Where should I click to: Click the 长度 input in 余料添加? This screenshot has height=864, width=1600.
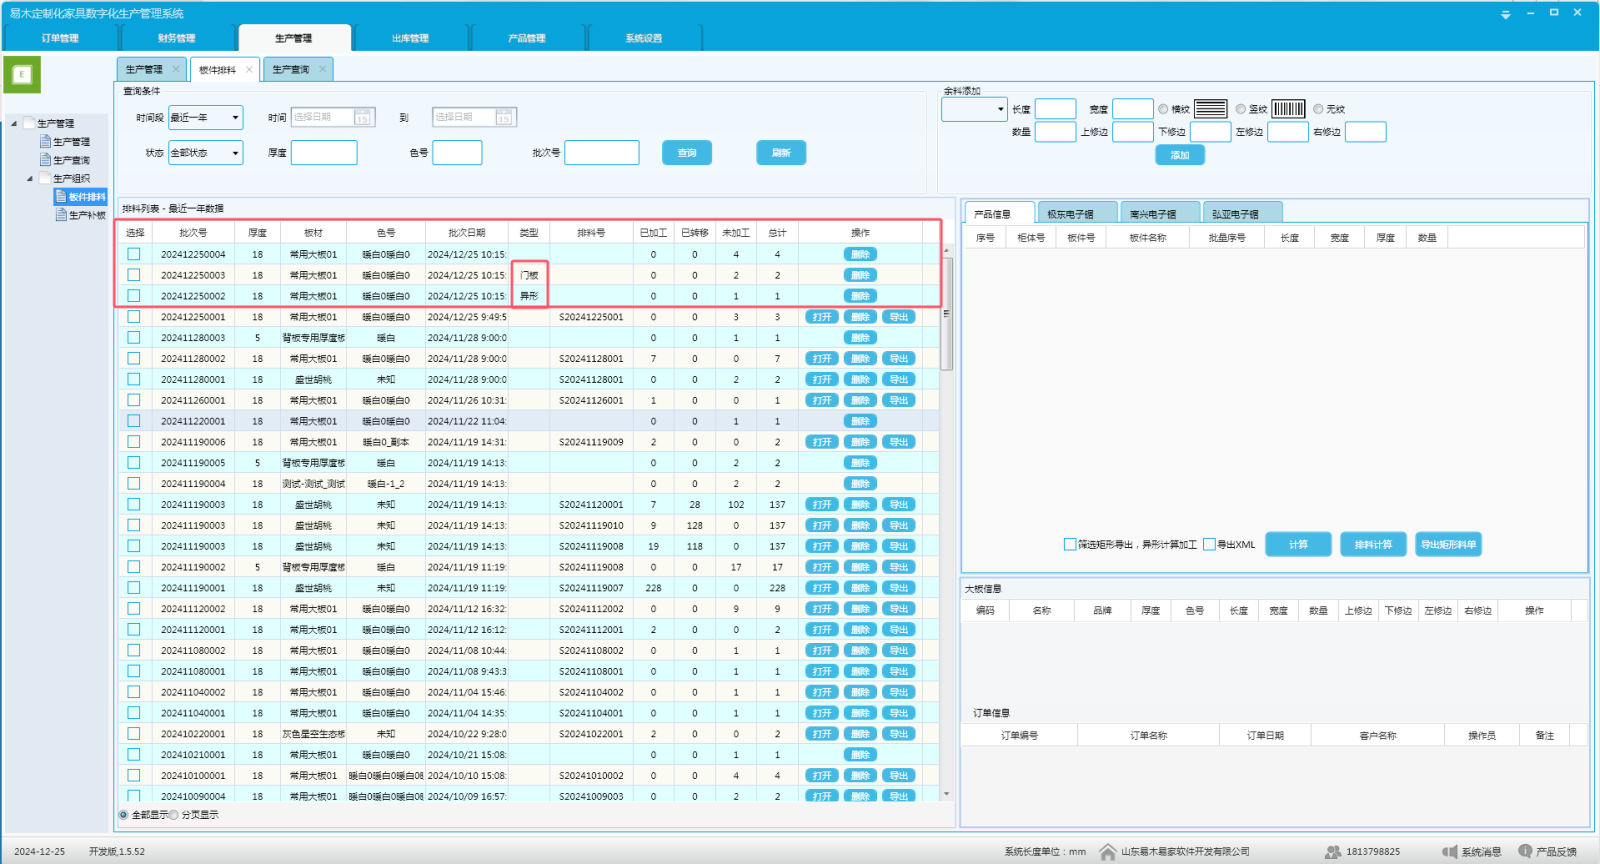[x=1055, y=109]
